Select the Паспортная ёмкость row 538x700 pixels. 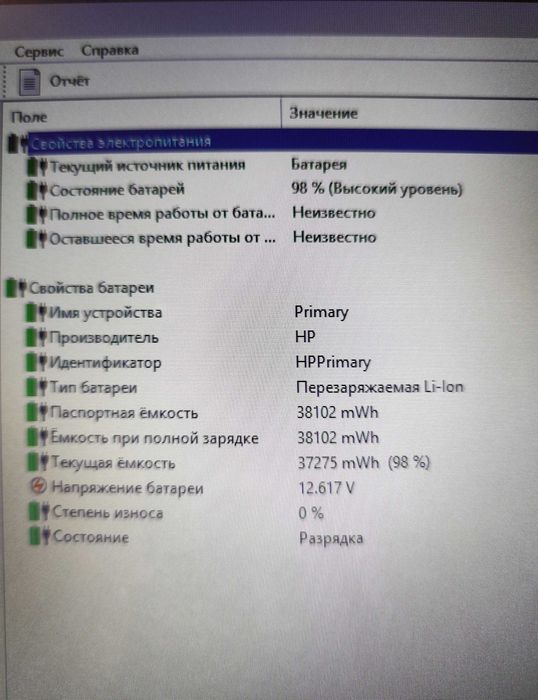tap(124, 412)
